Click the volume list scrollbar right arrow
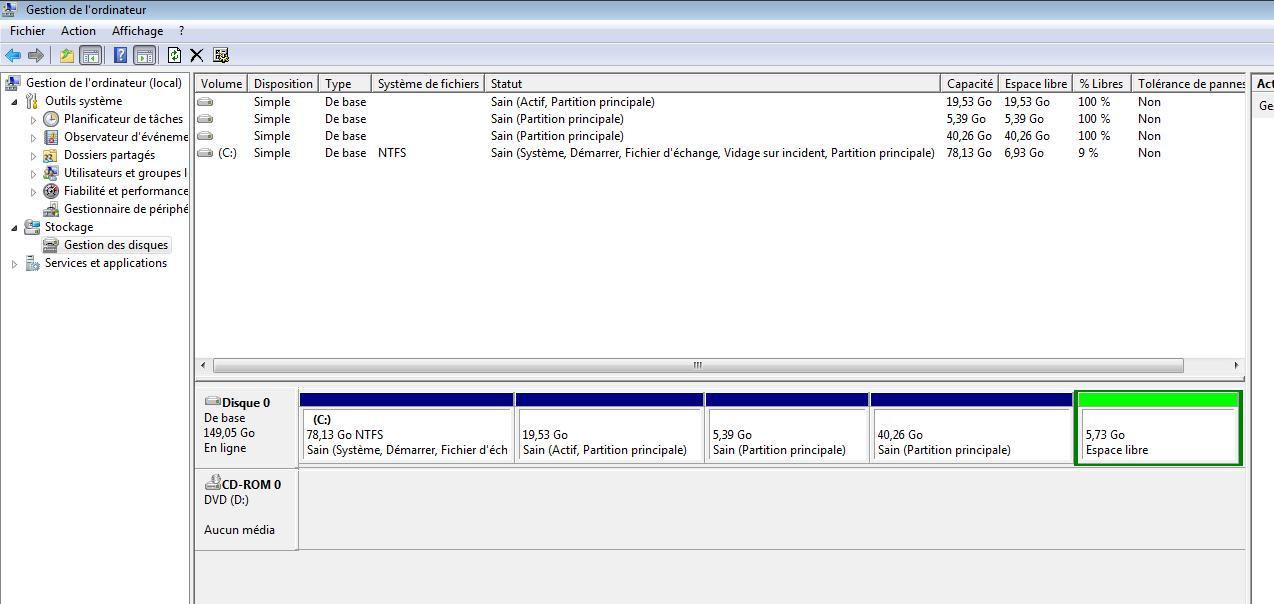 [x=1236, y=365]
